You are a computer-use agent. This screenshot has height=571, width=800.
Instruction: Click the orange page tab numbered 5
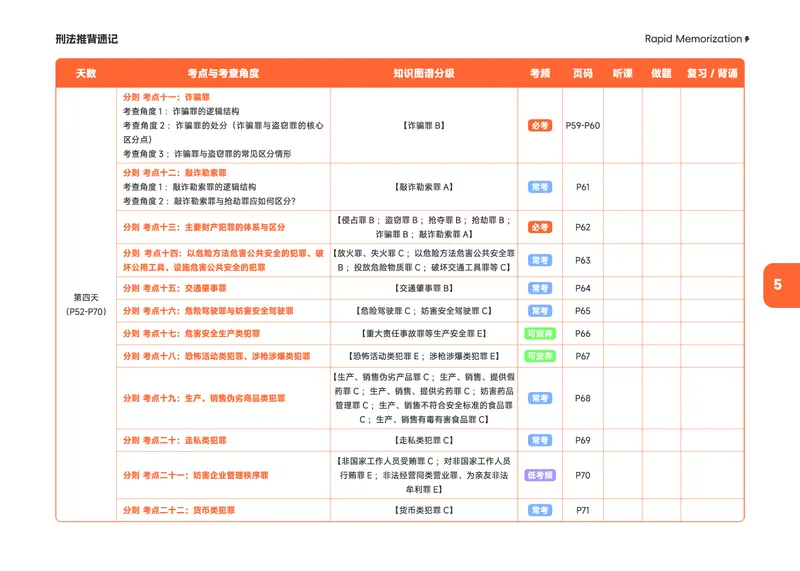(x=781, y=285)
